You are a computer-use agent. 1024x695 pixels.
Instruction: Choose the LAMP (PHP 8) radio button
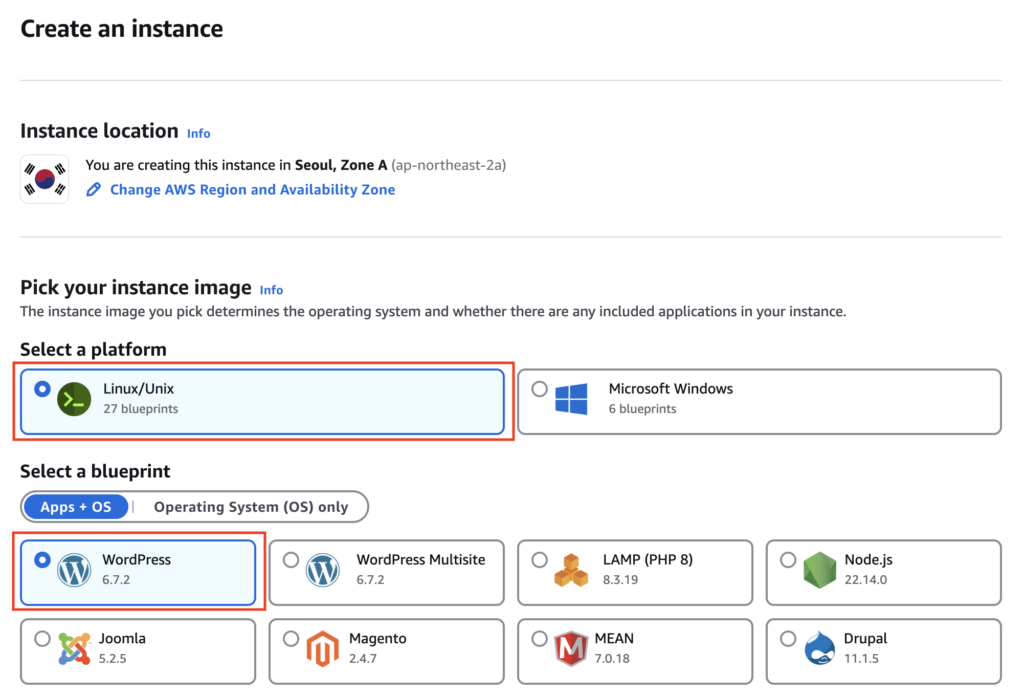coord(539,560)
